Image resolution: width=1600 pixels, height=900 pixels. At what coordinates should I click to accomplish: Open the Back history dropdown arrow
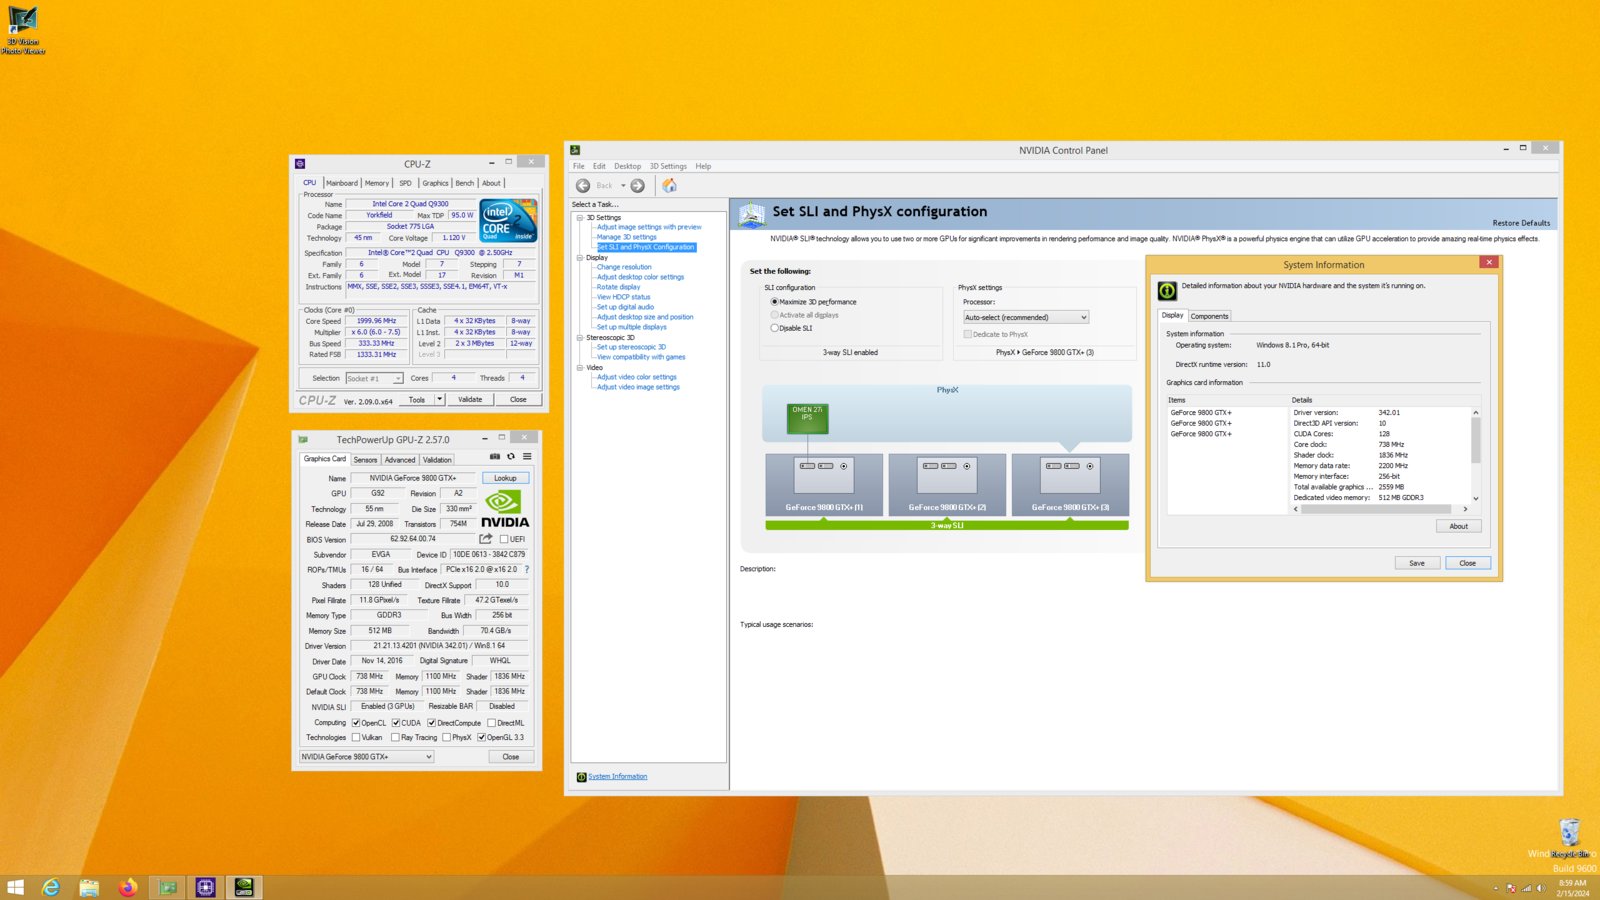click(623, 185)
